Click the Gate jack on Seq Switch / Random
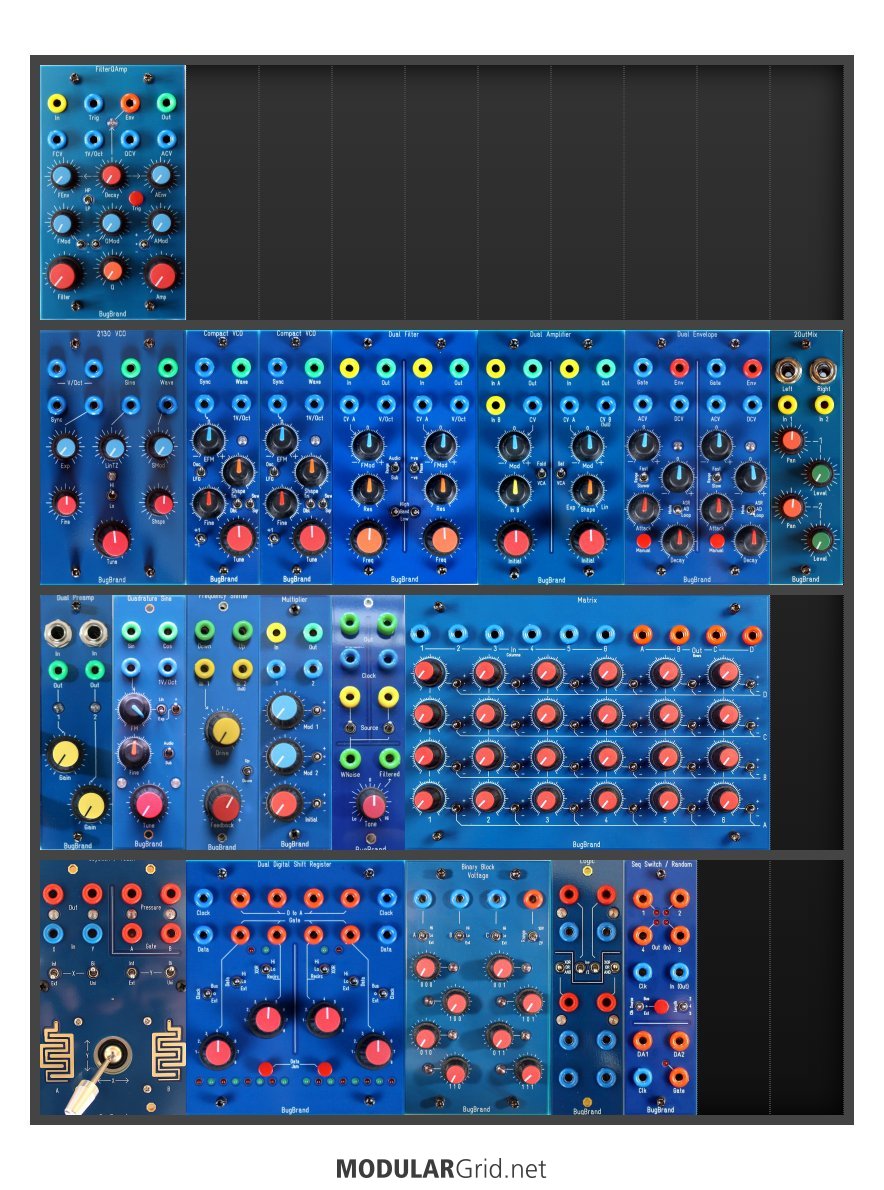Image resolution: width=884 pixels, height=1190 pixels. tap(678, 1077)
